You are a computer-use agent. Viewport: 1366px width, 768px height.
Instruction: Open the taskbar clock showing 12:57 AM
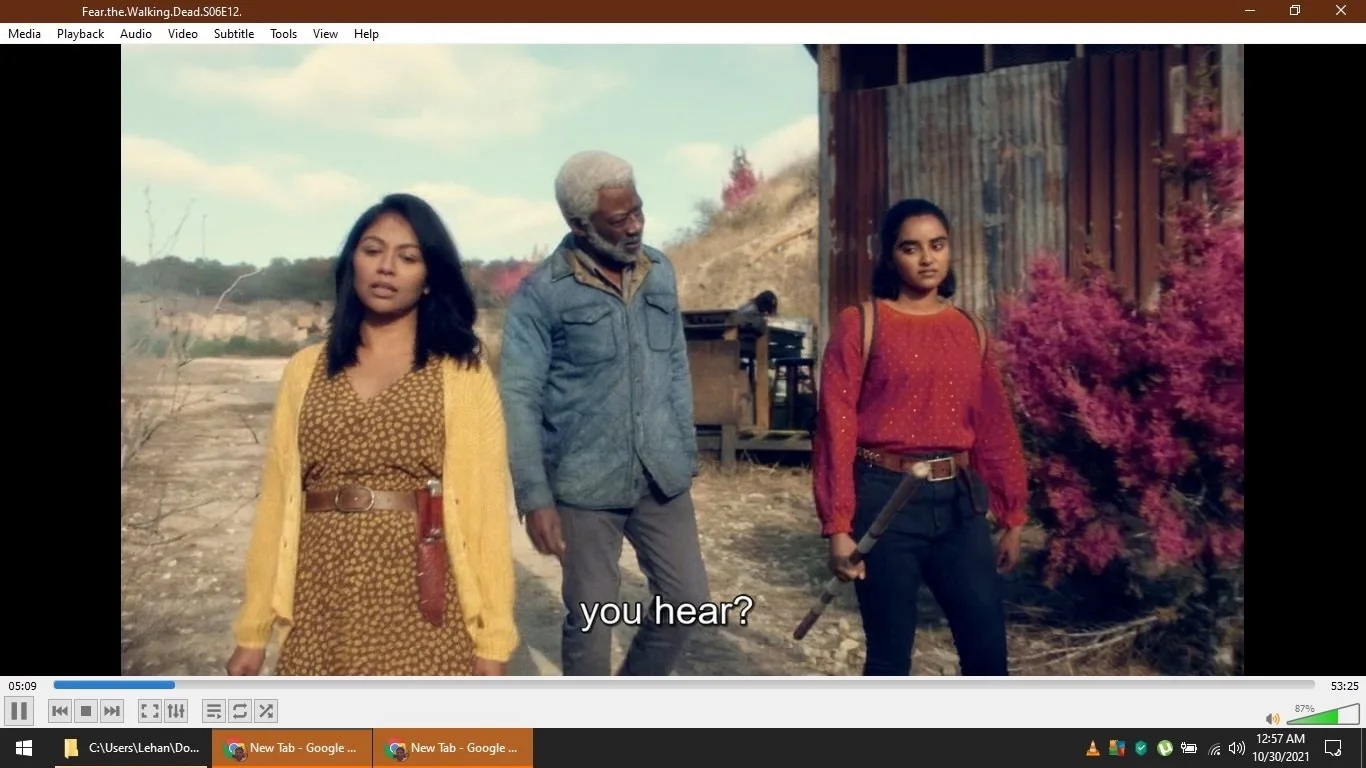pos(1281,748)
